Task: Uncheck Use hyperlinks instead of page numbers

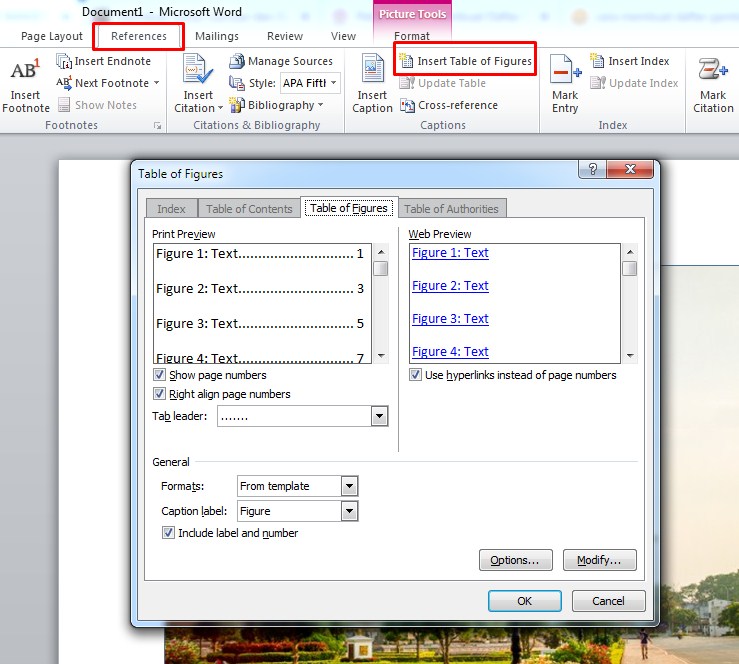Action: (x=415, y=375)
